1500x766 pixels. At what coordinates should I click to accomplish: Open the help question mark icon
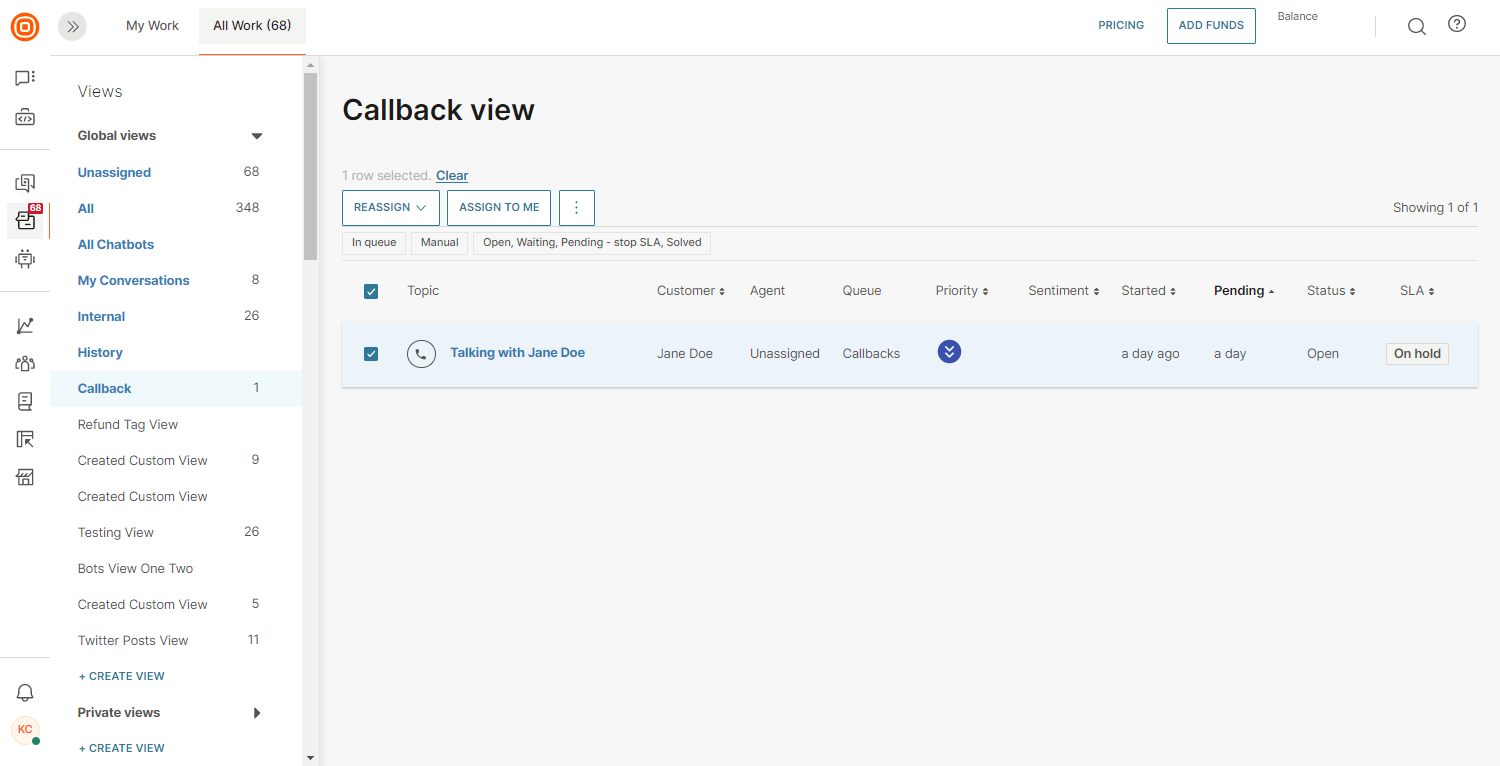1457,25
